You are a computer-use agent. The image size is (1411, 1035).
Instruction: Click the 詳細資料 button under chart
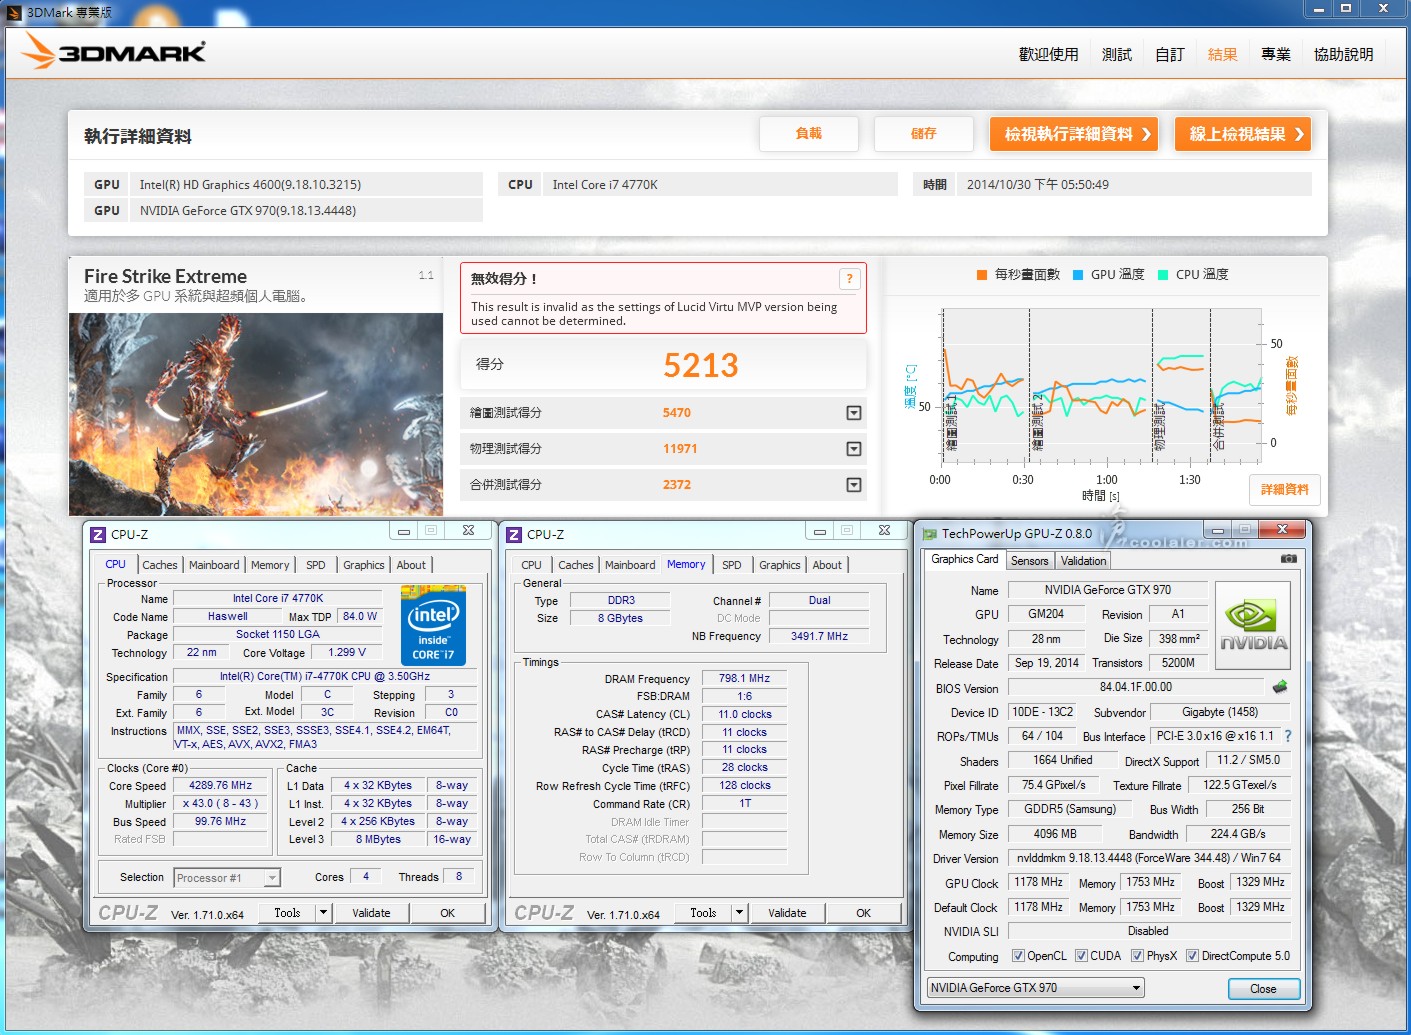[x=1285, y=490]
